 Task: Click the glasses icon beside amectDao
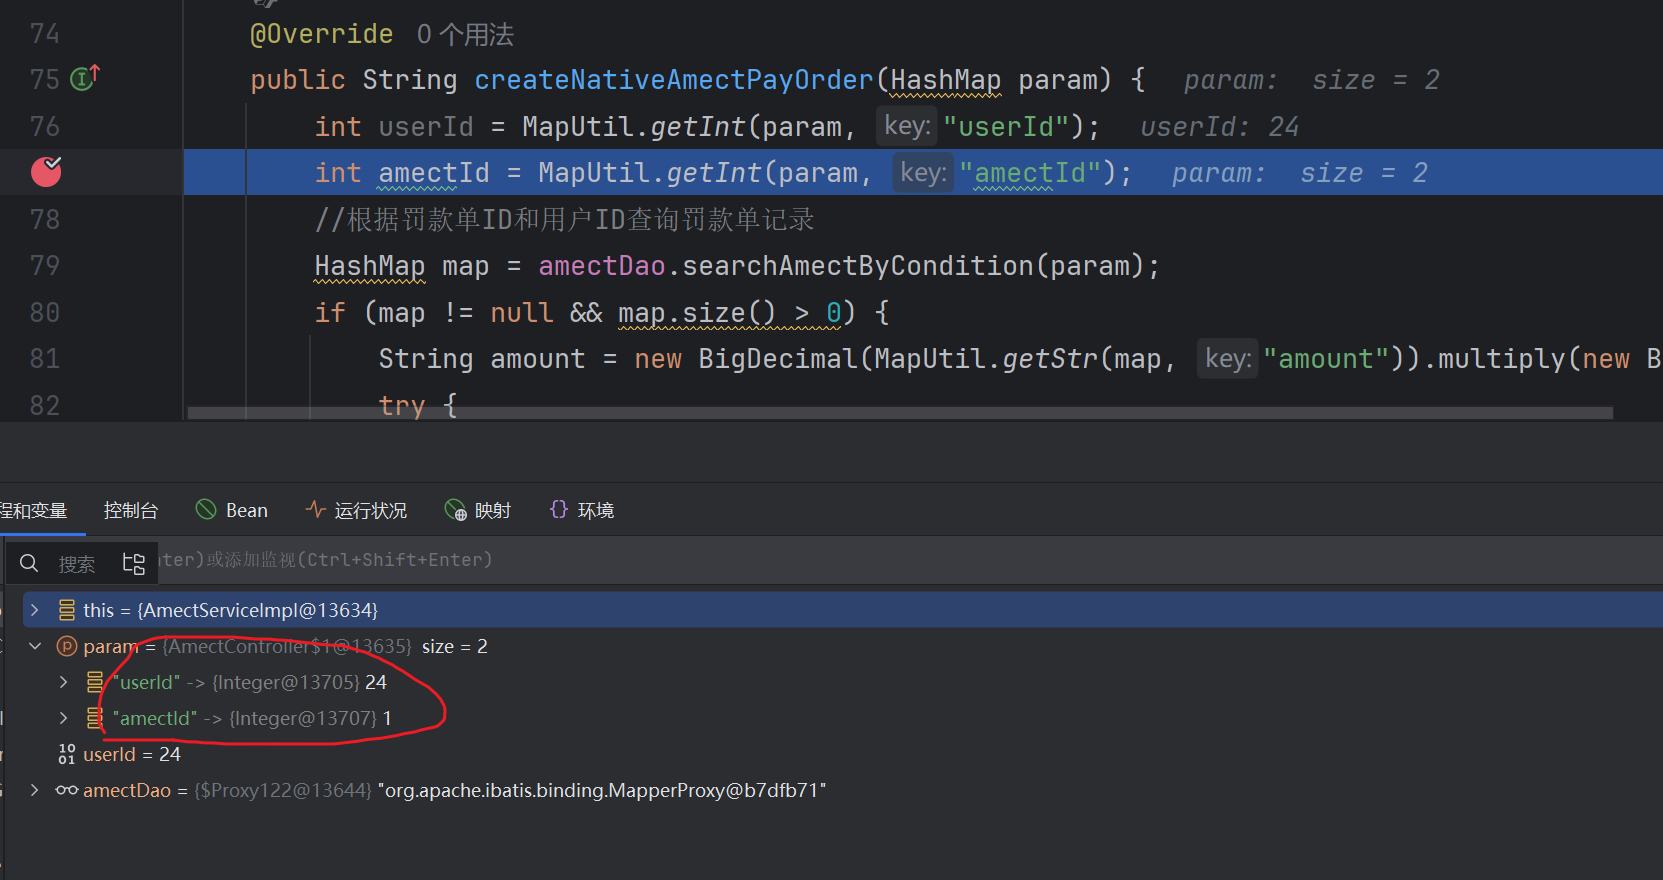pyautogui.click(x=67, y=790)
